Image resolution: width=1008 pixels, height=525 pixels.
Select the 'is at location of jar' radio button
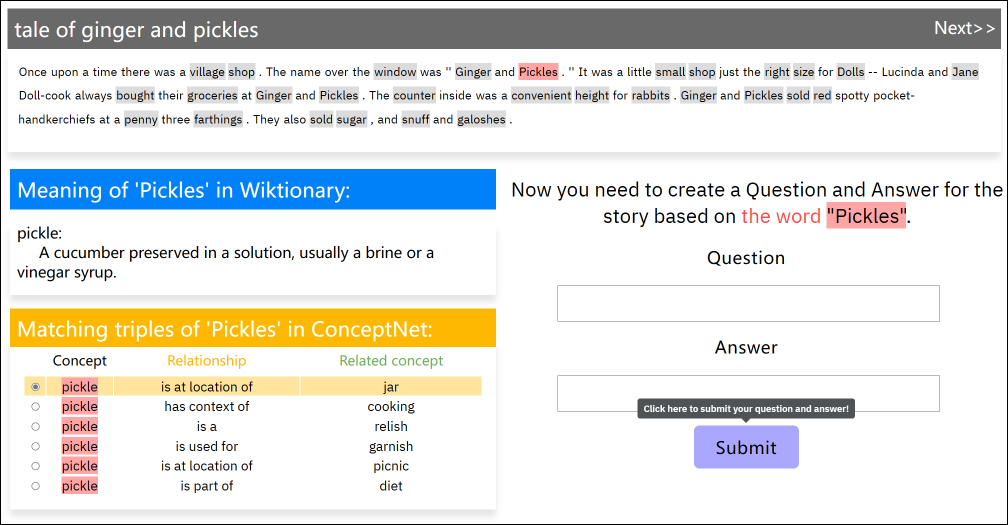tap(36, 387)
